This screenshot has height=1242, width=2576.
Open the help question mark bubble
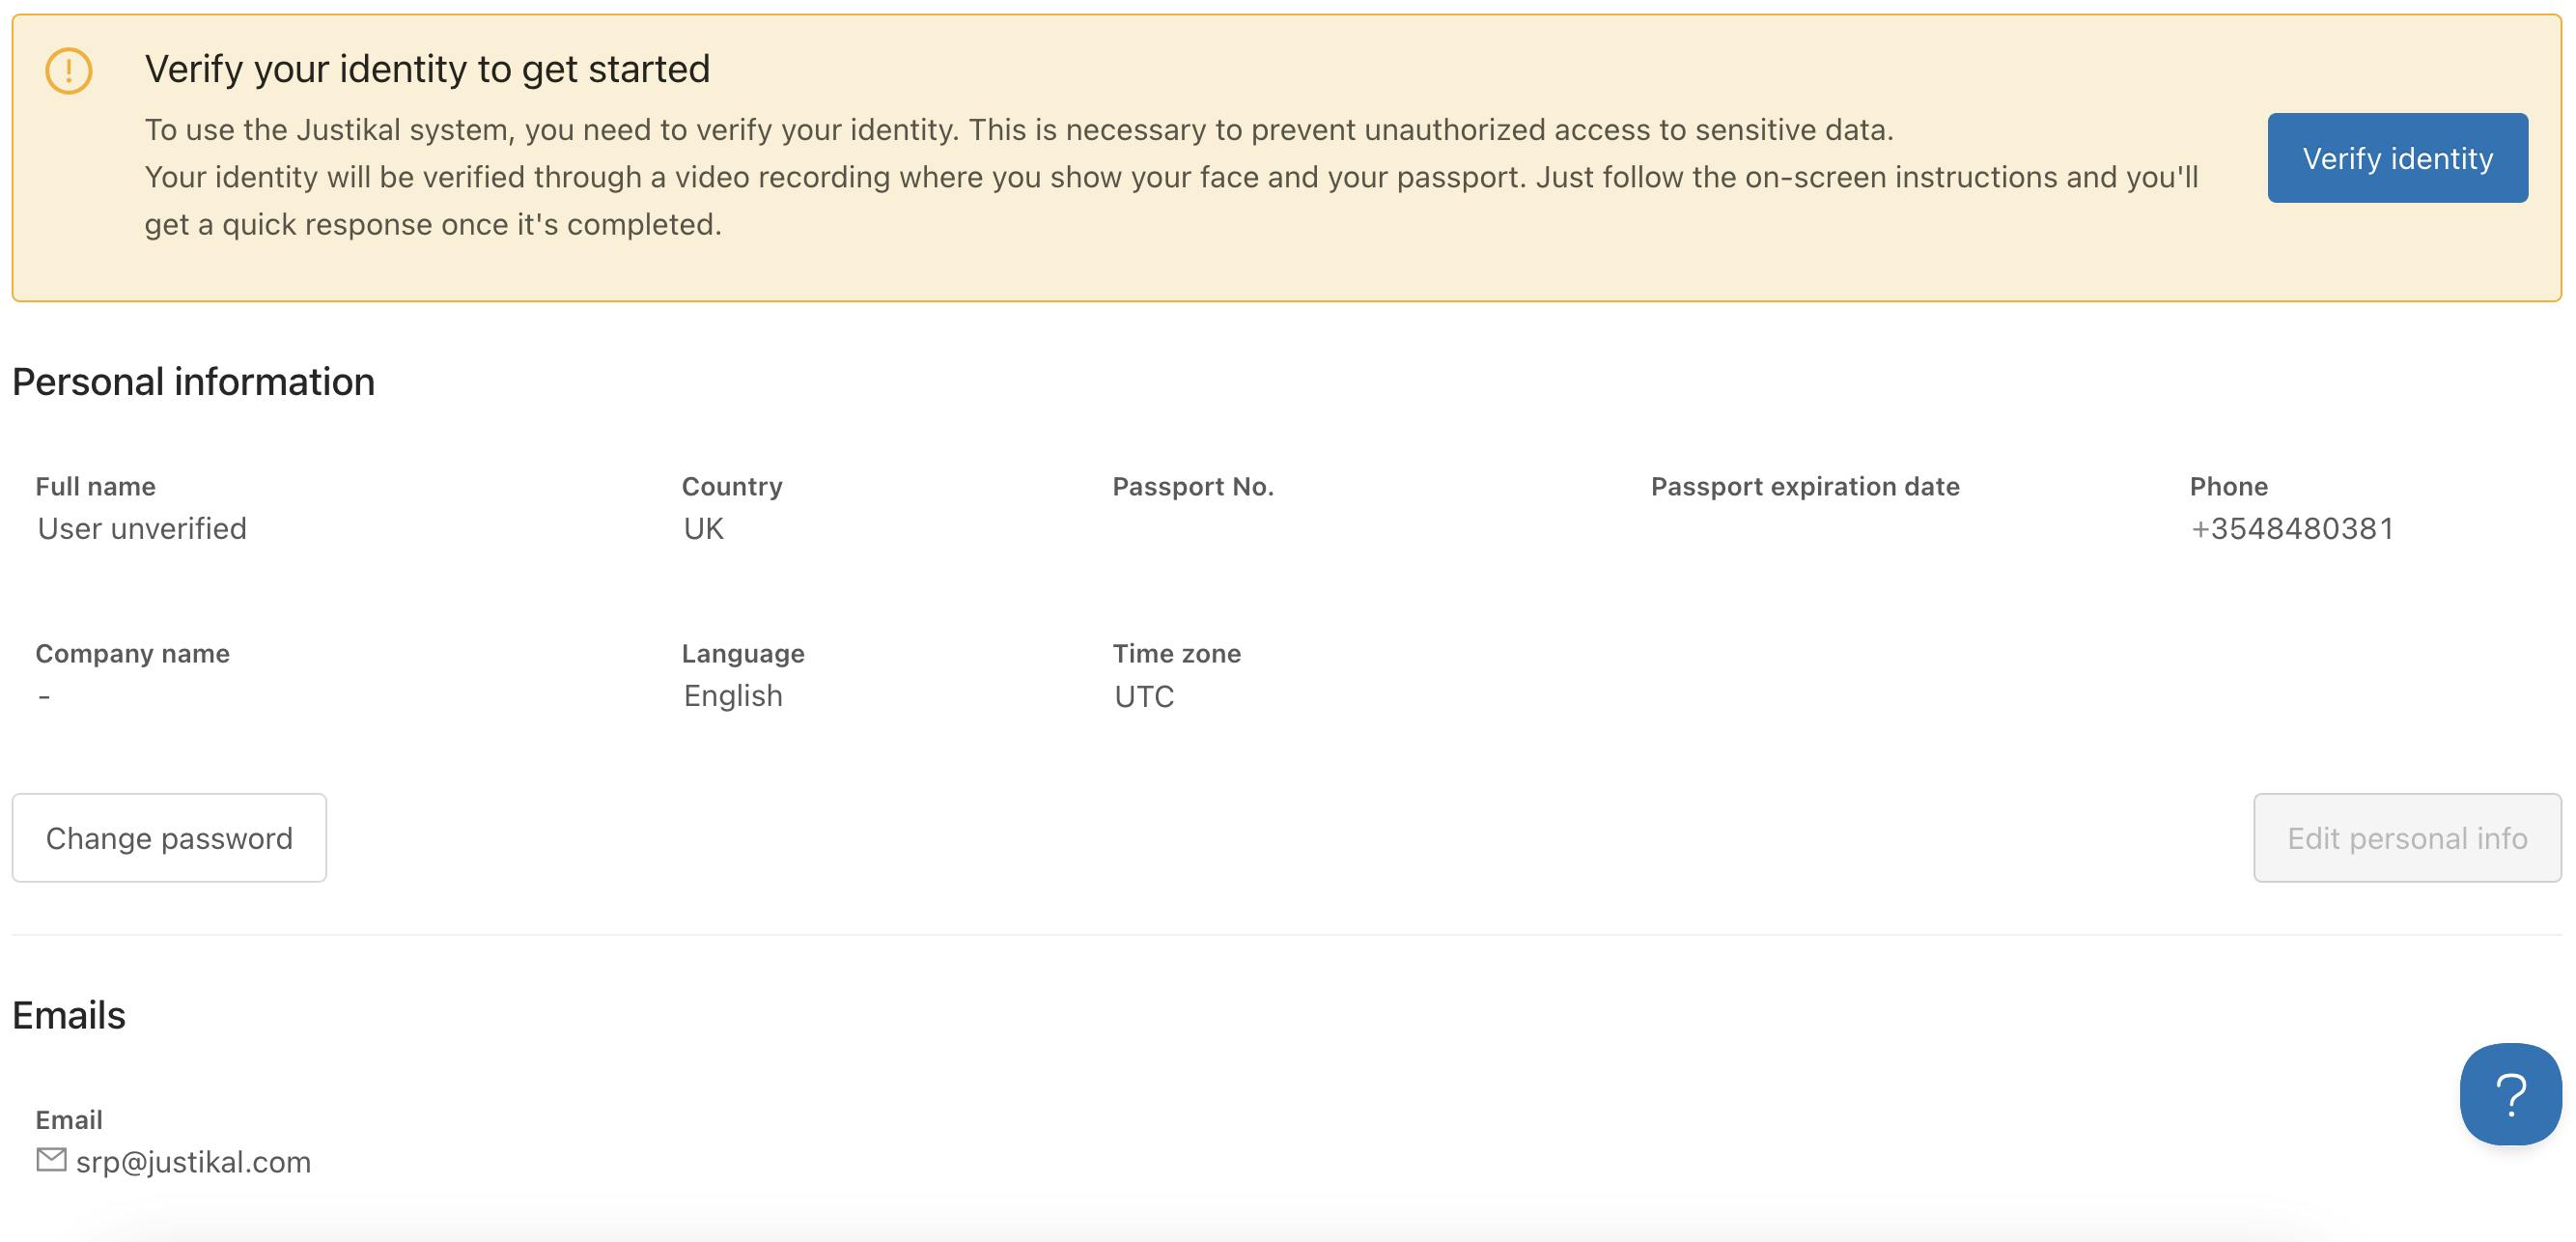(x=2509, y=1094)
